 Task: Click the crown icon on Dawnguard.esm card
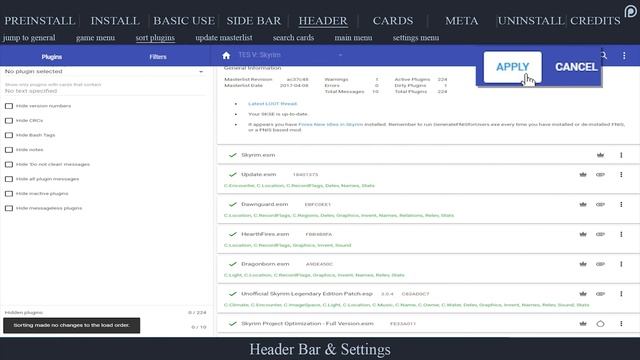pyautogui.click(x=583, y=204)
